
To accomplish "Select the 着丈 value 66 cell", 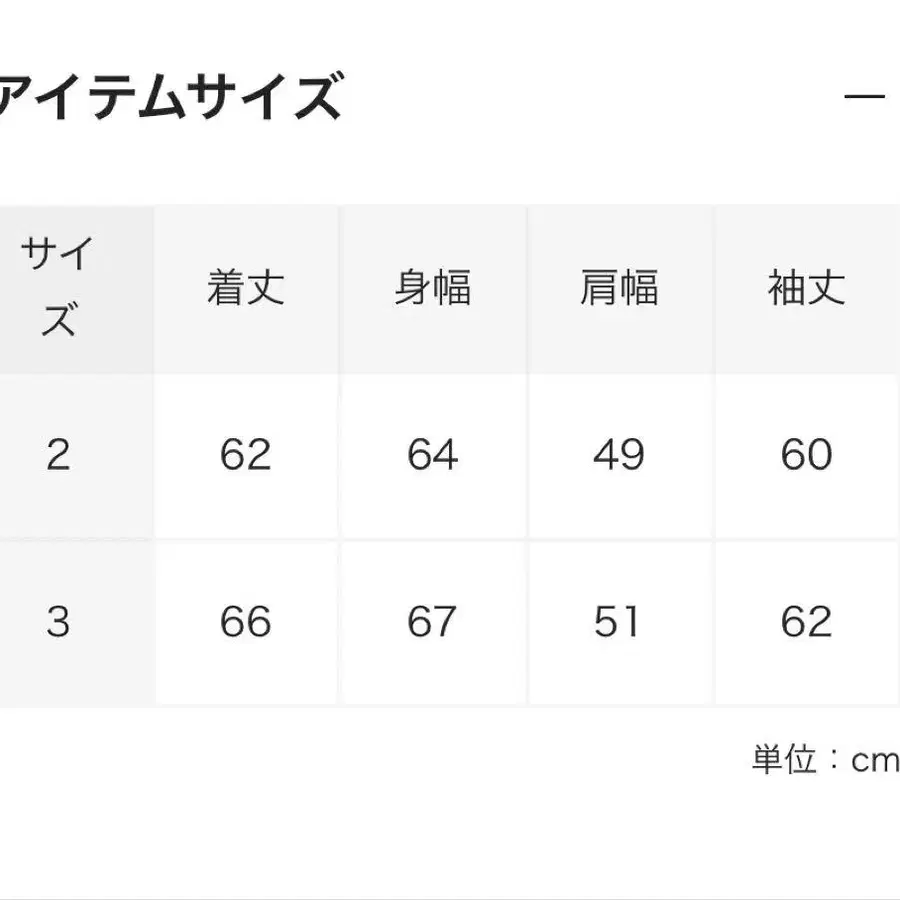I will 246,622.
